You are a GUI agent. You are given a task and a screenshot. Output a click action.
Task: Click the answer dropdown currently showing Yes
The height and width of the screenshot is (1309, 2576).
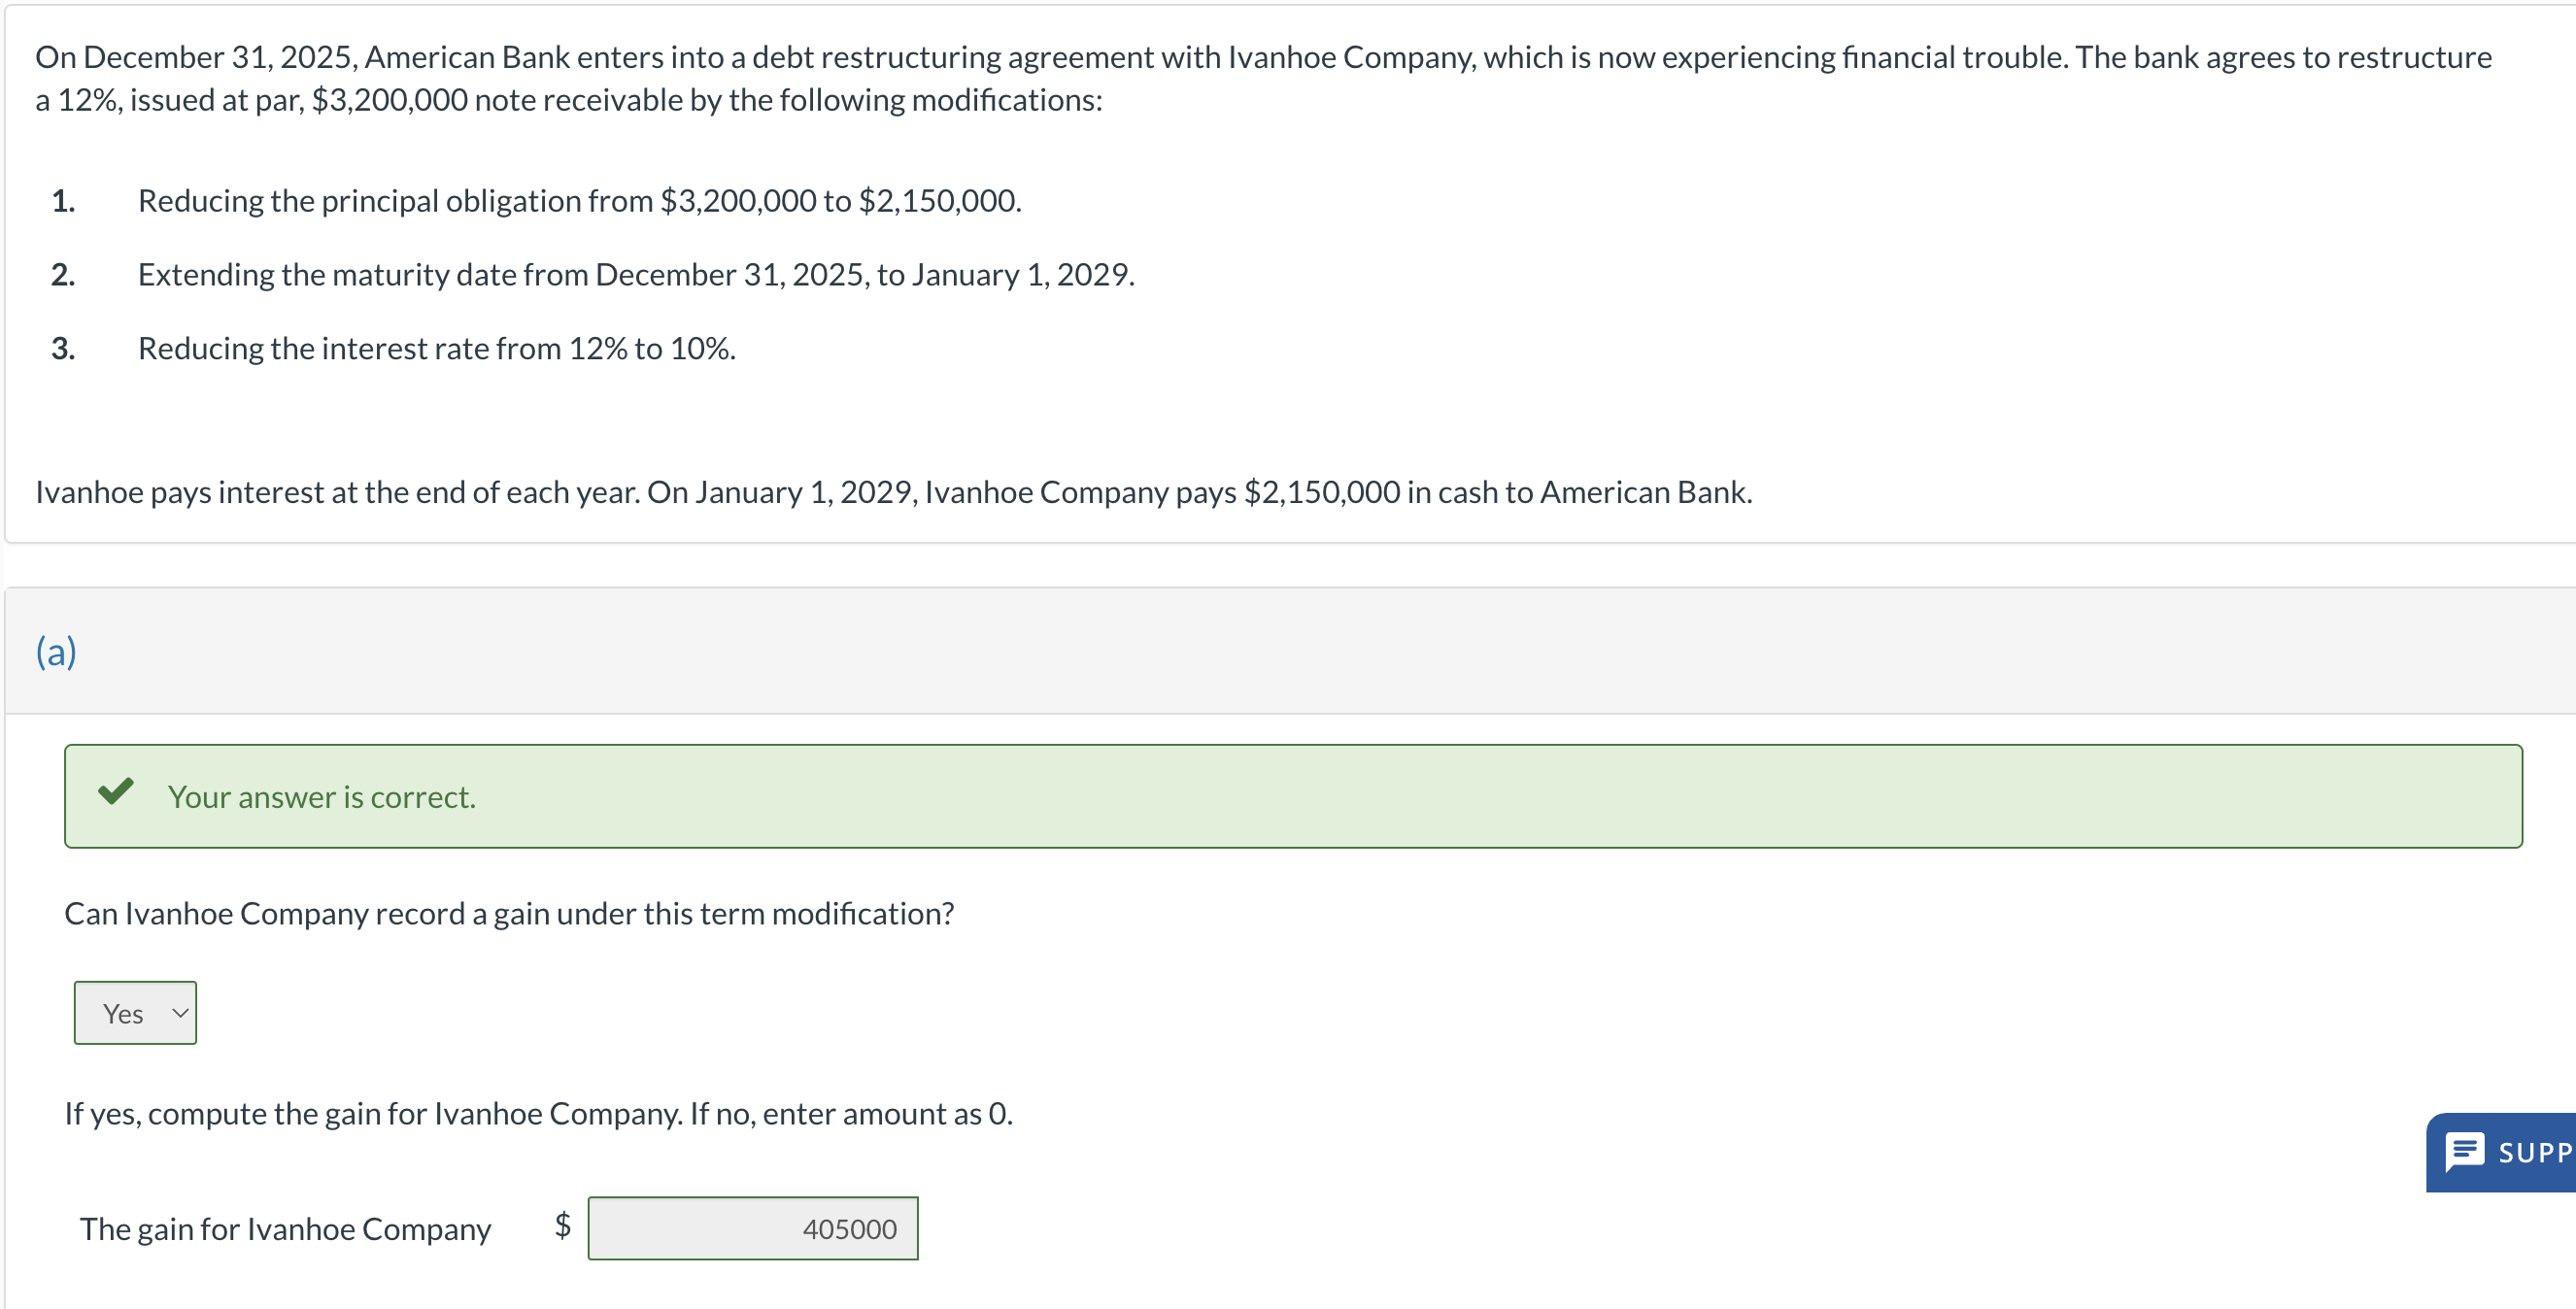[x=135, y=1012]
